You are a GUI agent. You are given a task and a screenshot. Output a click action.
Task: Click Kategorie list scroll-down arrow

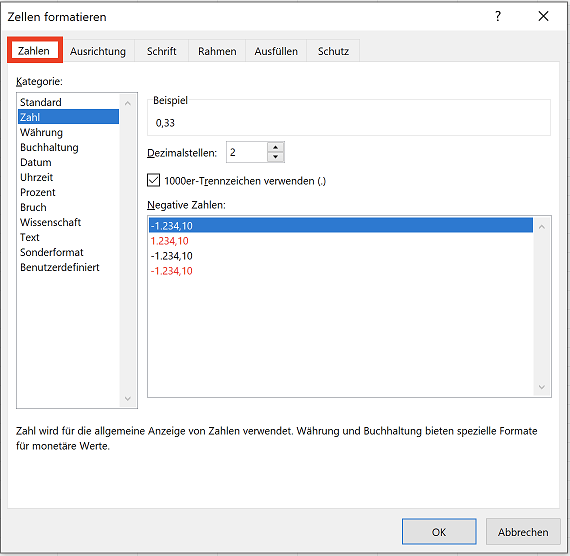coord(128,399)
